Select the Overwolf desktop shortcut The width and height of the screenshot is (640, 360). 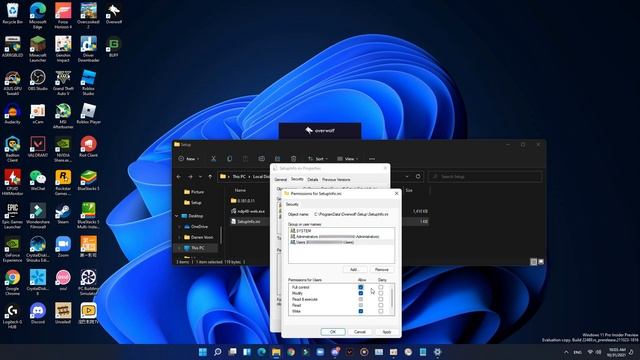(x=113, y=13)
